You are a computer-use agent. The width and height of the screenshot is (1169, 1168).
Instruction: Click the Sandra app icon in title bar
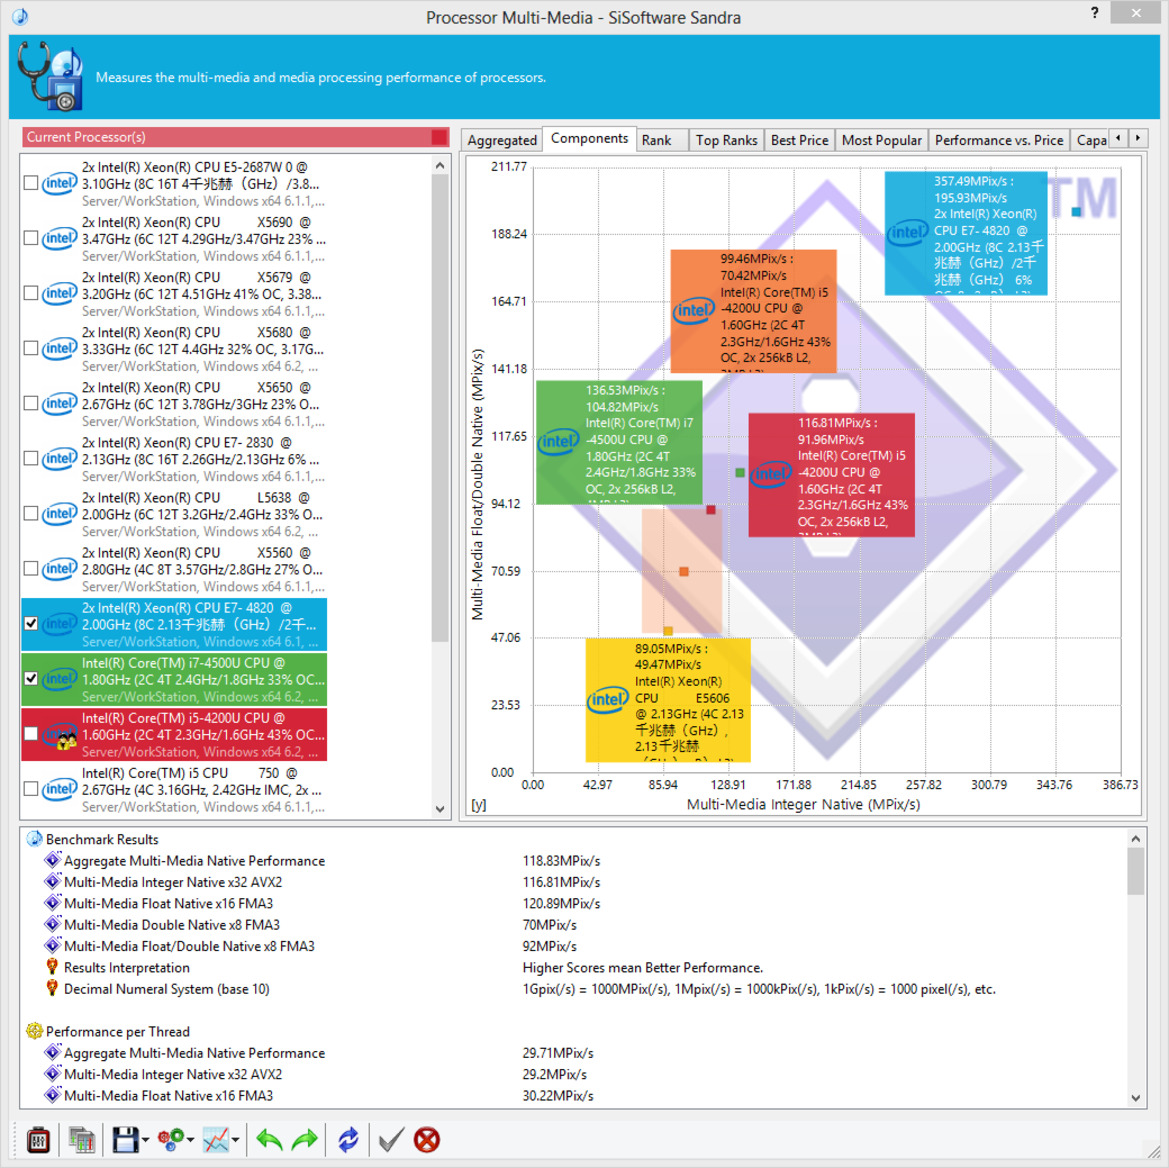tap(20, 16)
